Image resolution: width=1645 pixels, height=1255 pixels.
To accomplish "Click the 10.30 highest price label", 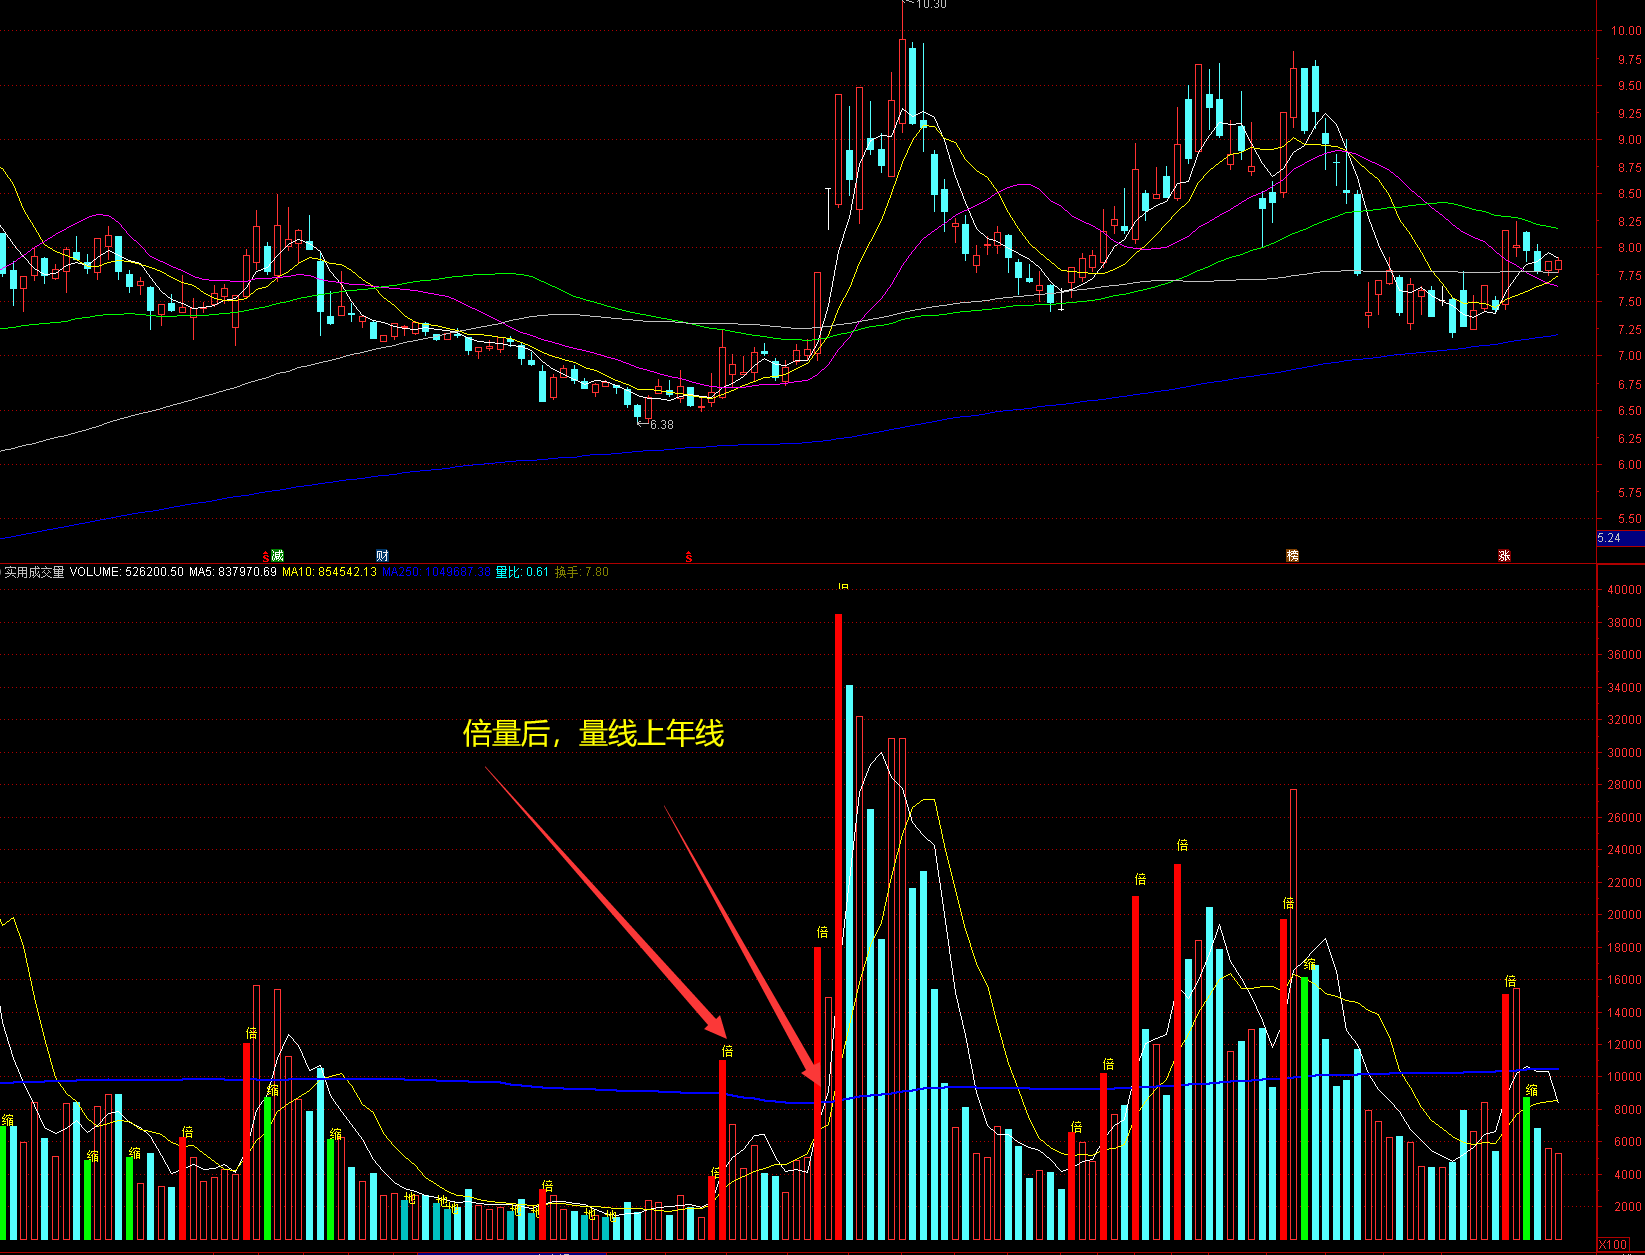I will [931, 5].
